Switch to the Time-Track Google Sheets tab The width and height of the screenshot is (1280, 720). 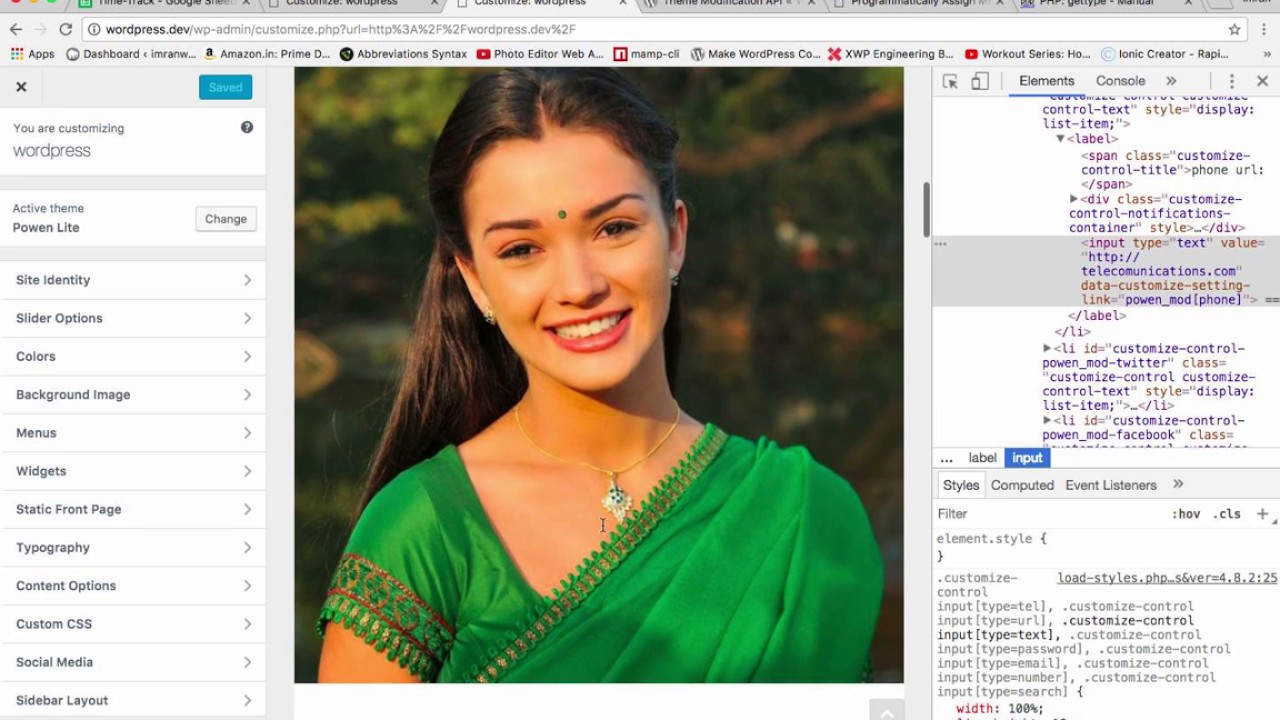(164, 4)
